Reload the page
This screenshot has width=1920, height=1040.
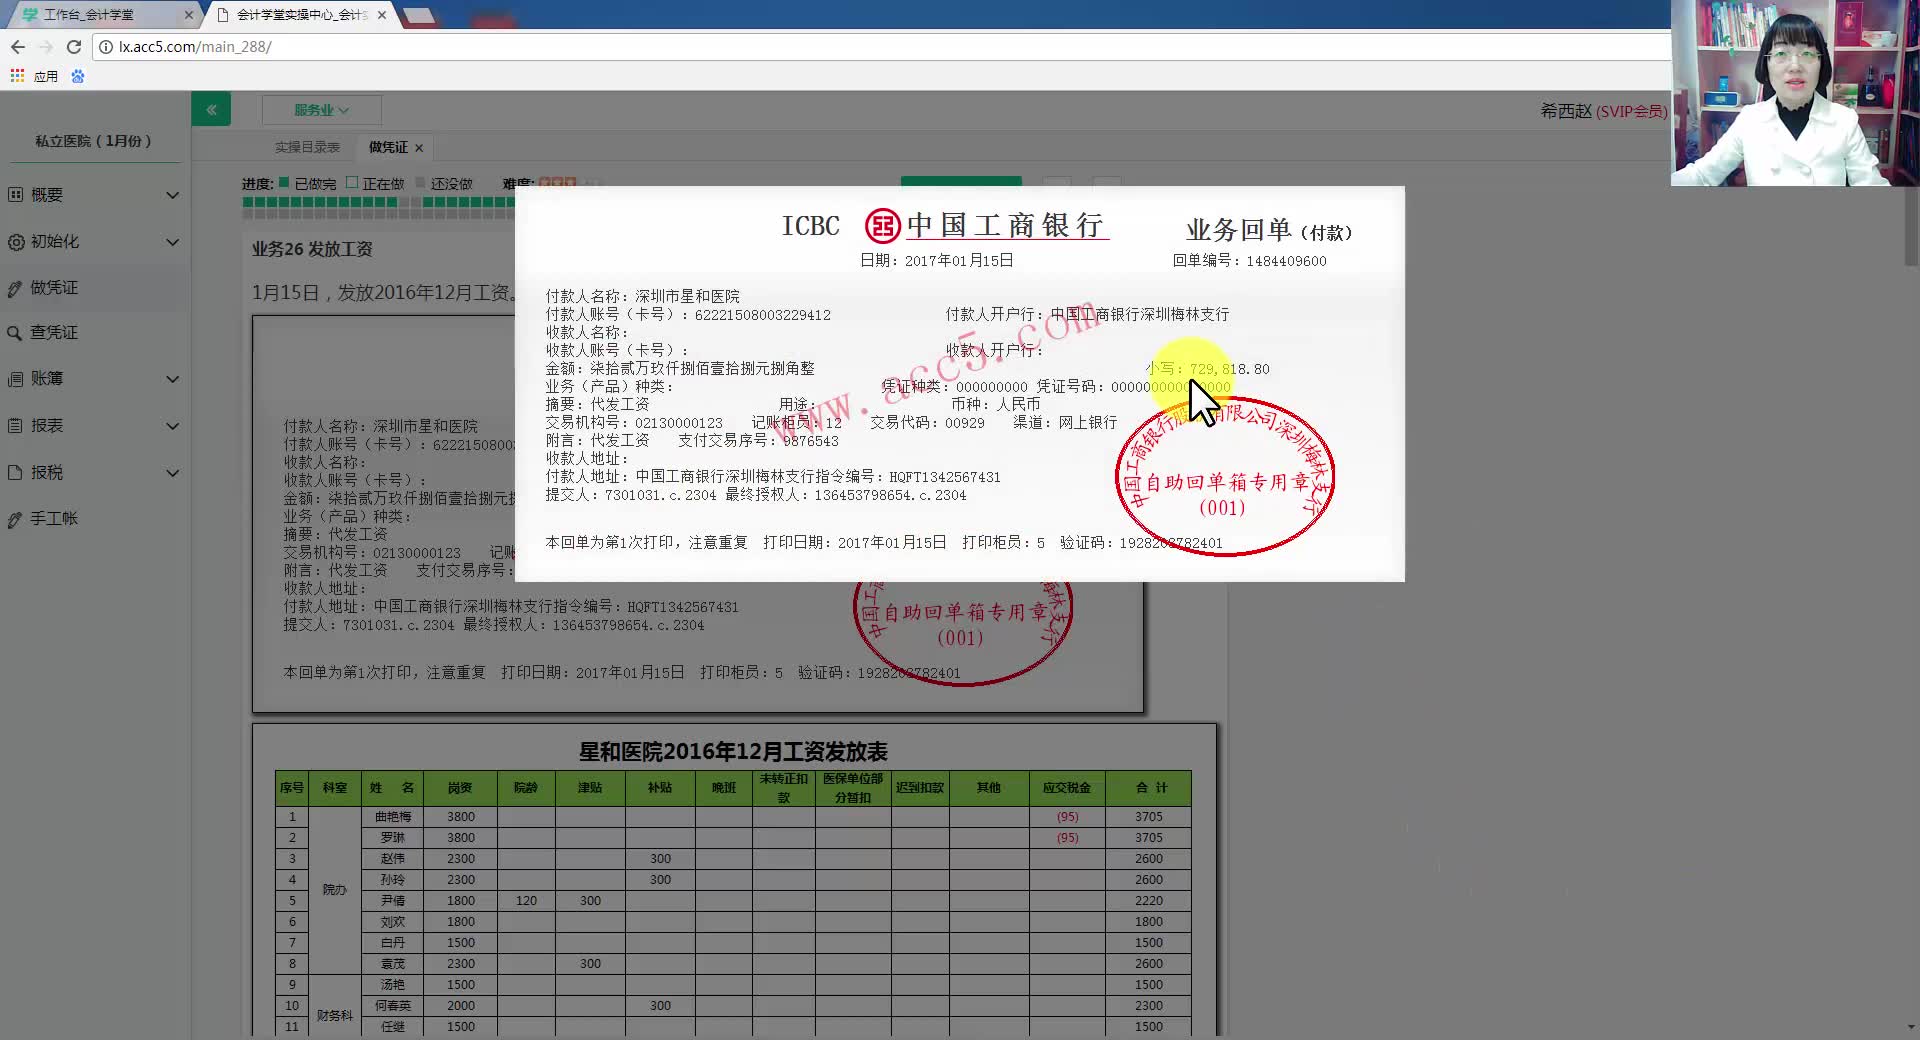click(73, 47)
